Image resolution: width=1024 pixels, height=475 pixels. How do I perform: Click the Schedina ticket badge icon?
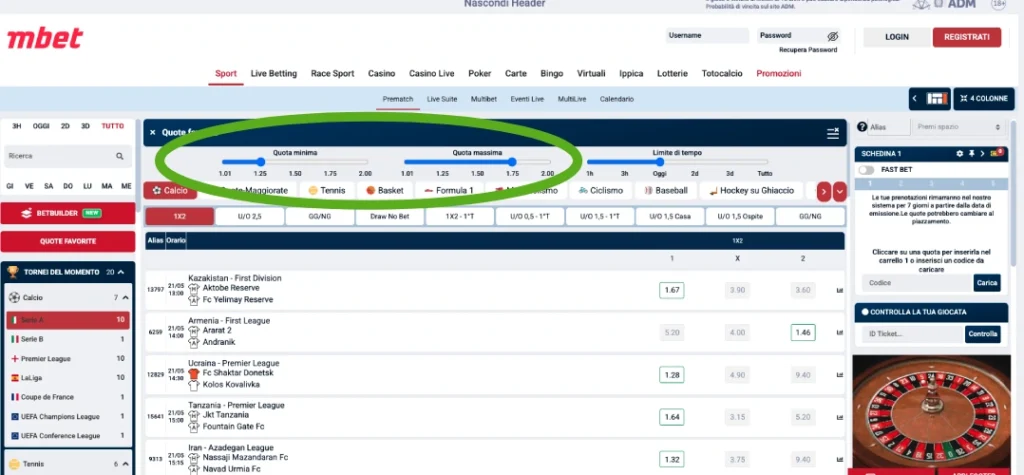coord(997,154)
